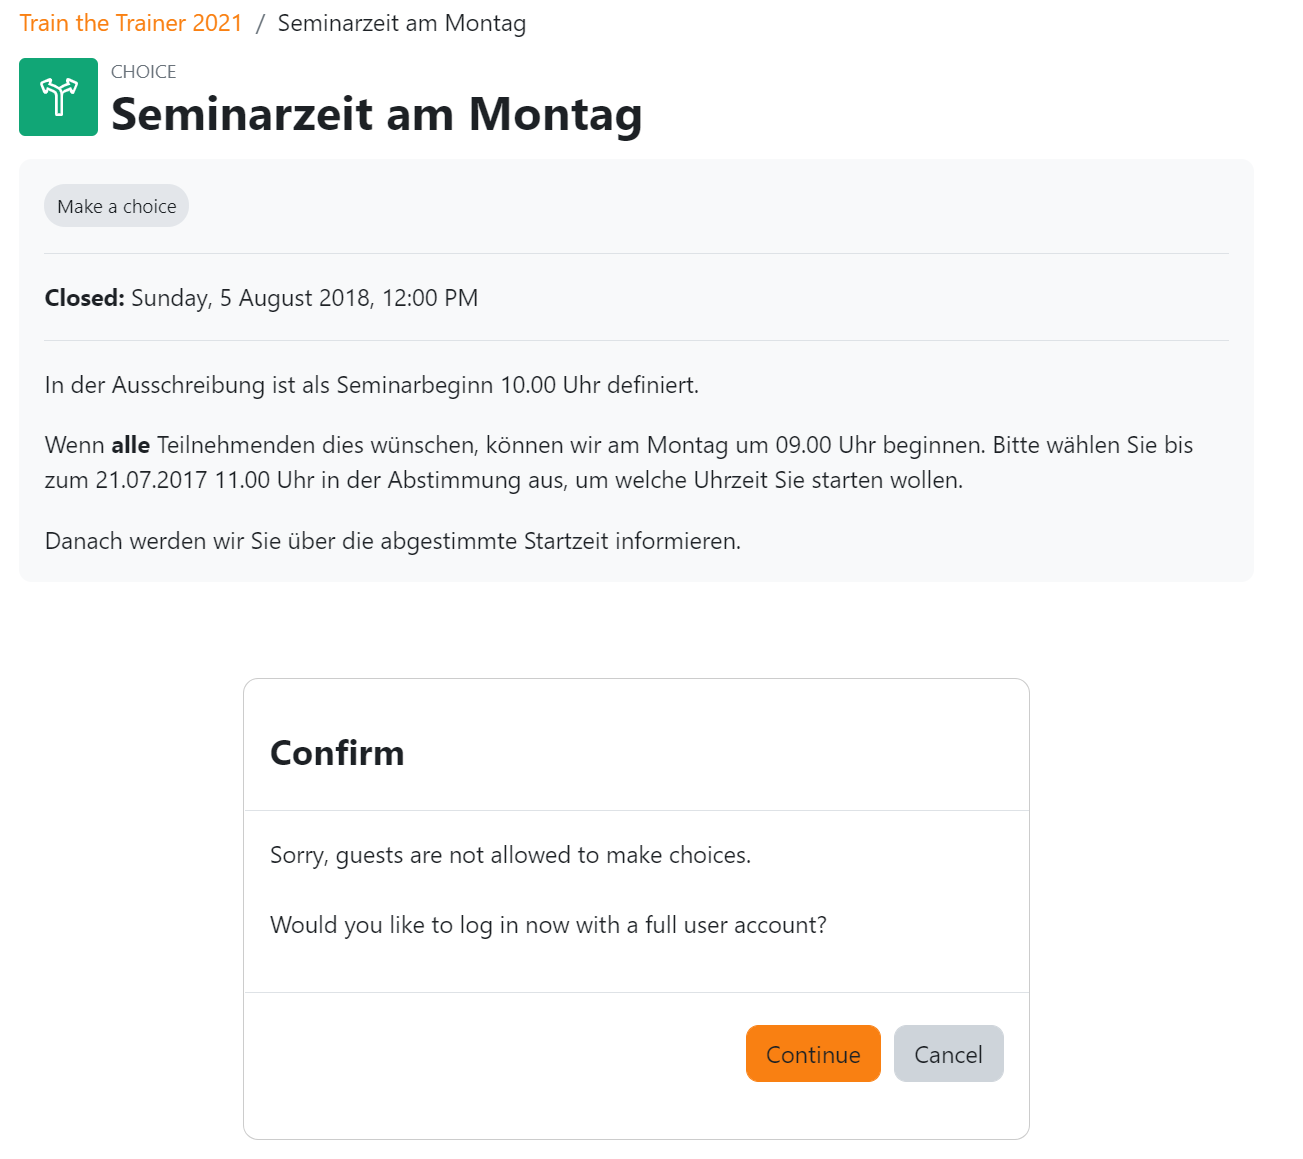Click the paragraph about Seminarbeginn 10.00 Uhr
1303x1159 pixels.
point(372,385)
